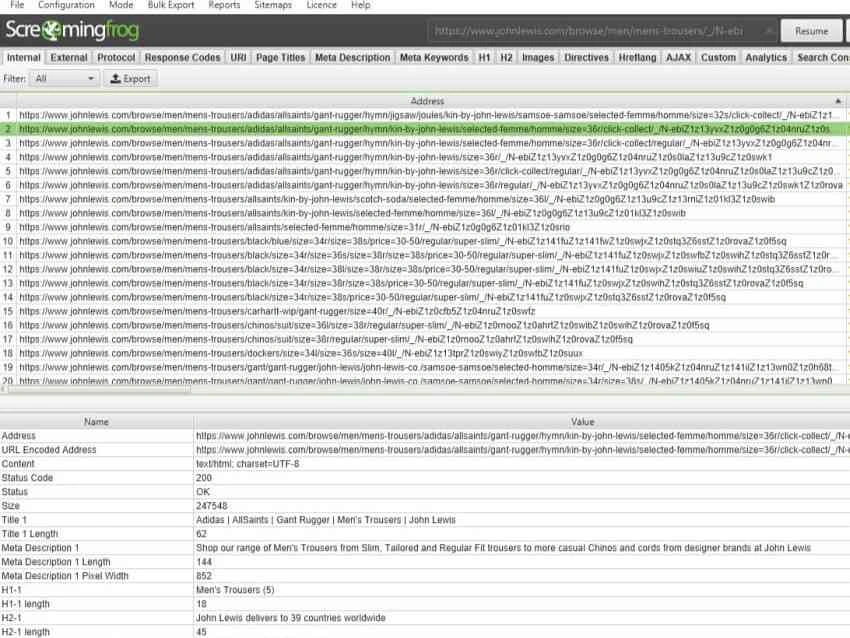Select the Meta Description 1 value text
Image resolution: width=850 pixels, height=638 pixels.
[504, 548]
